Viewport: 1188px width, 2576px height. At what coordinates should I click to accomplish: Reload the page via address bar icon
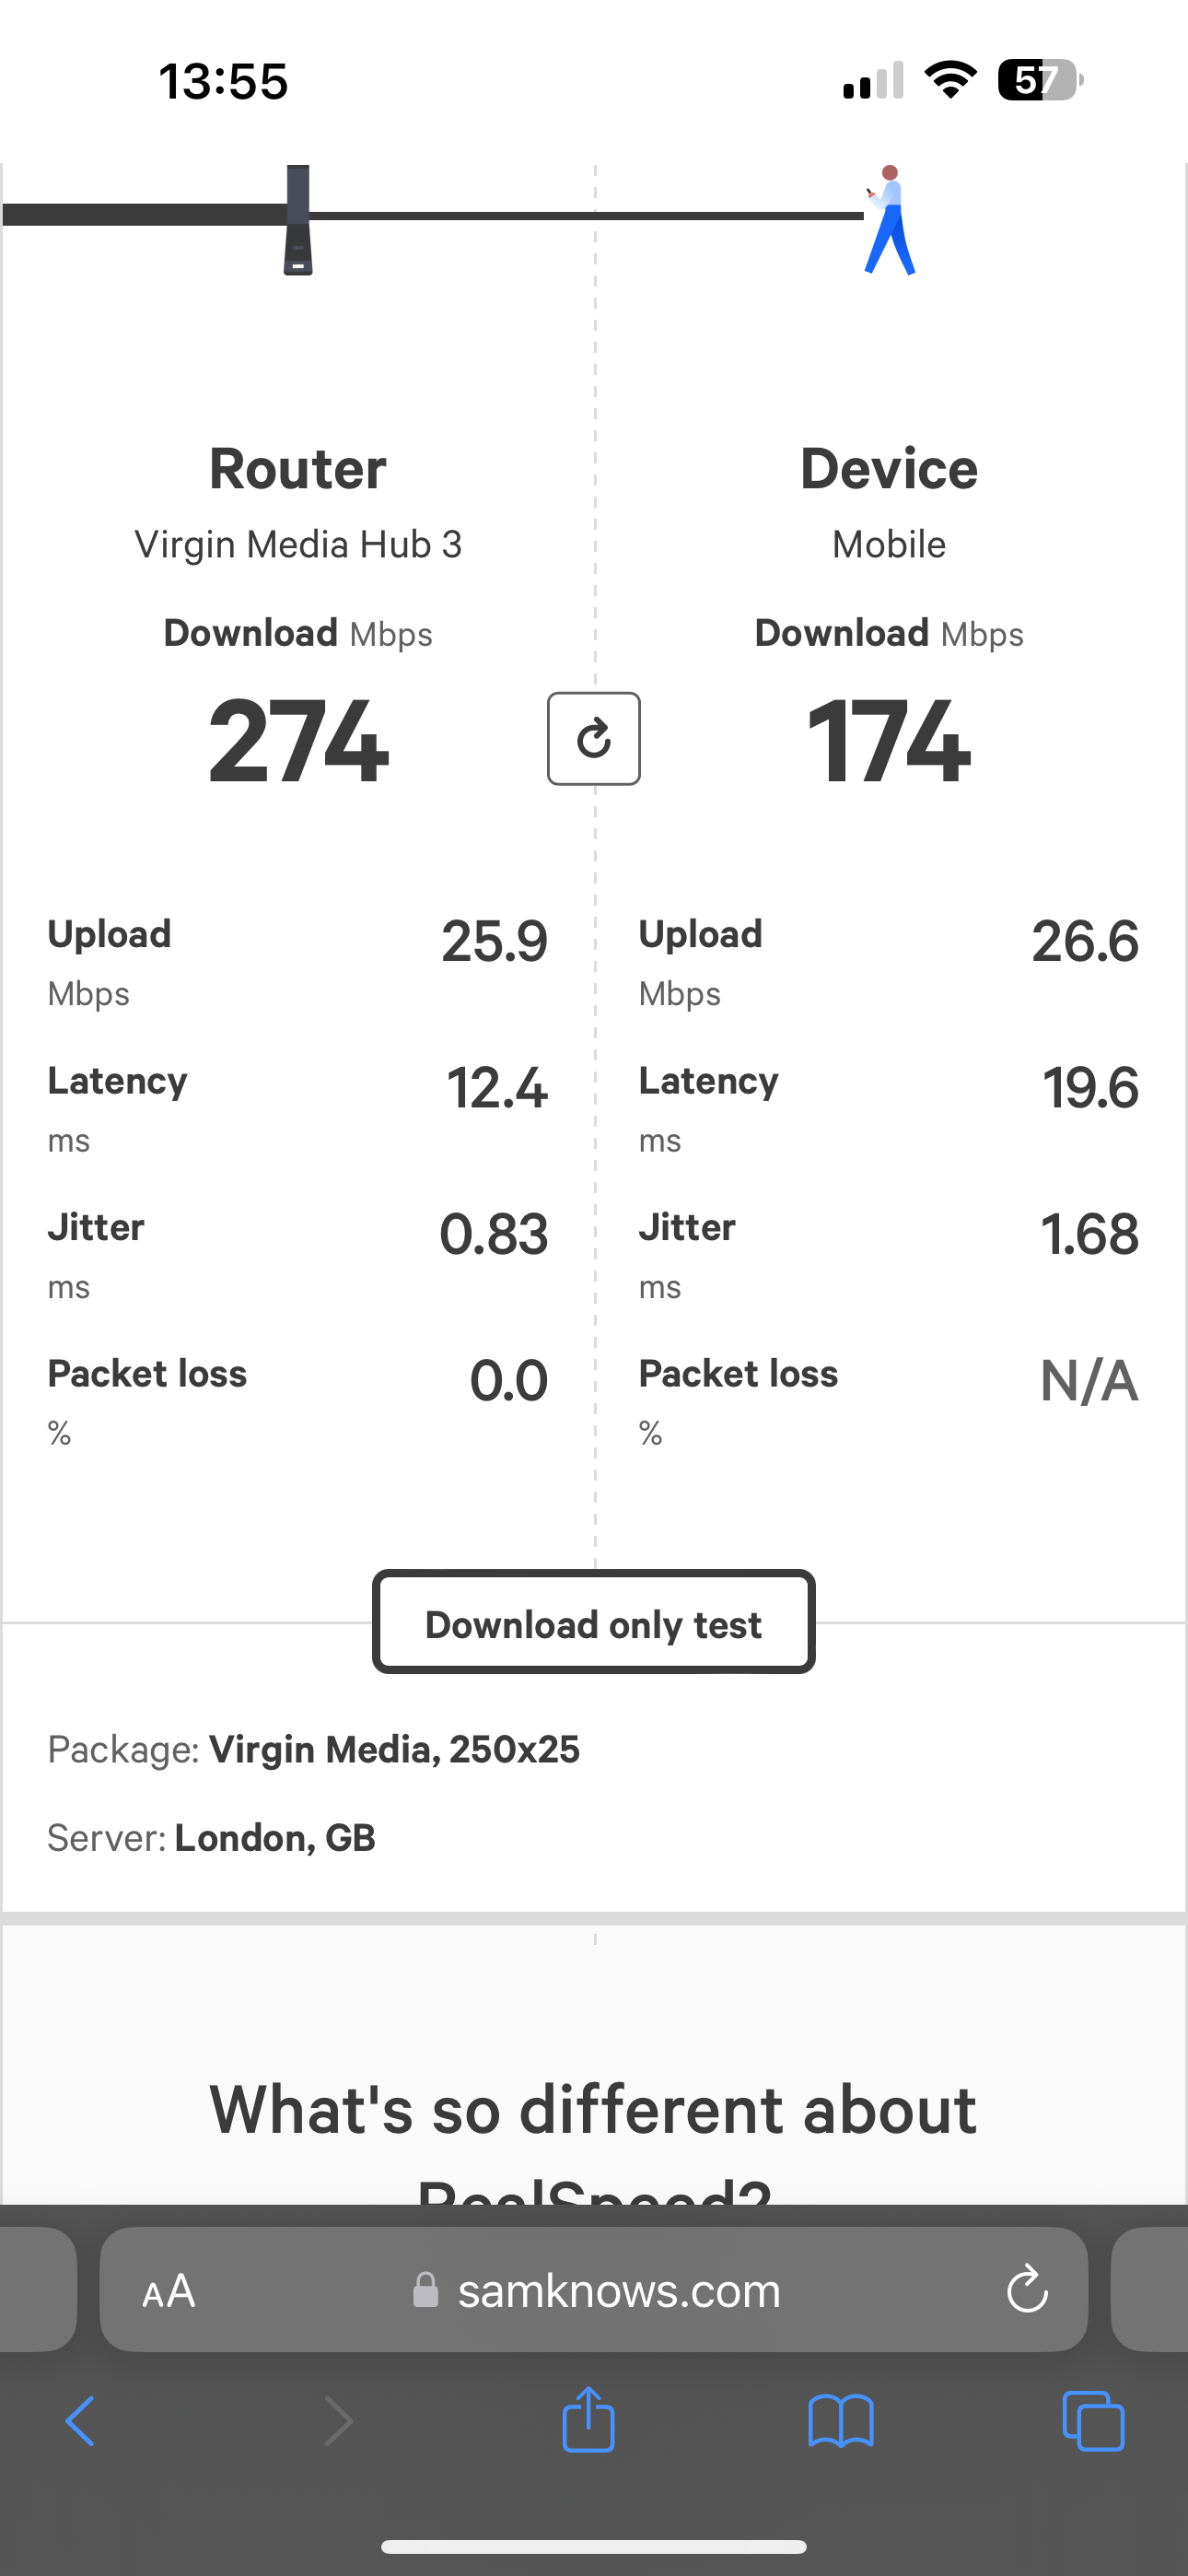pyautogui.click(x=1027, y=2289)
